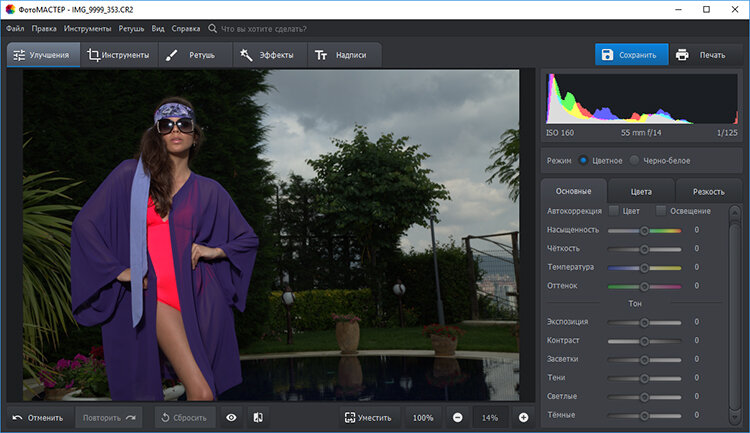Click the zoom out minus icon
This screenshot has width=750, height=433.
[x=457, y=417]
